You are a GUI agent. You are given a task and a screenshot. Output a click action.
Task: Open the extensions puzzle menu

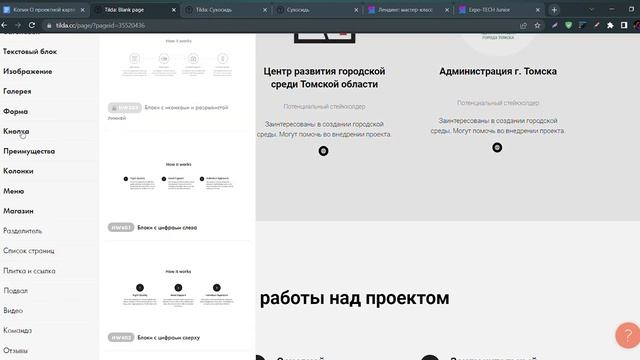(610, 25)
